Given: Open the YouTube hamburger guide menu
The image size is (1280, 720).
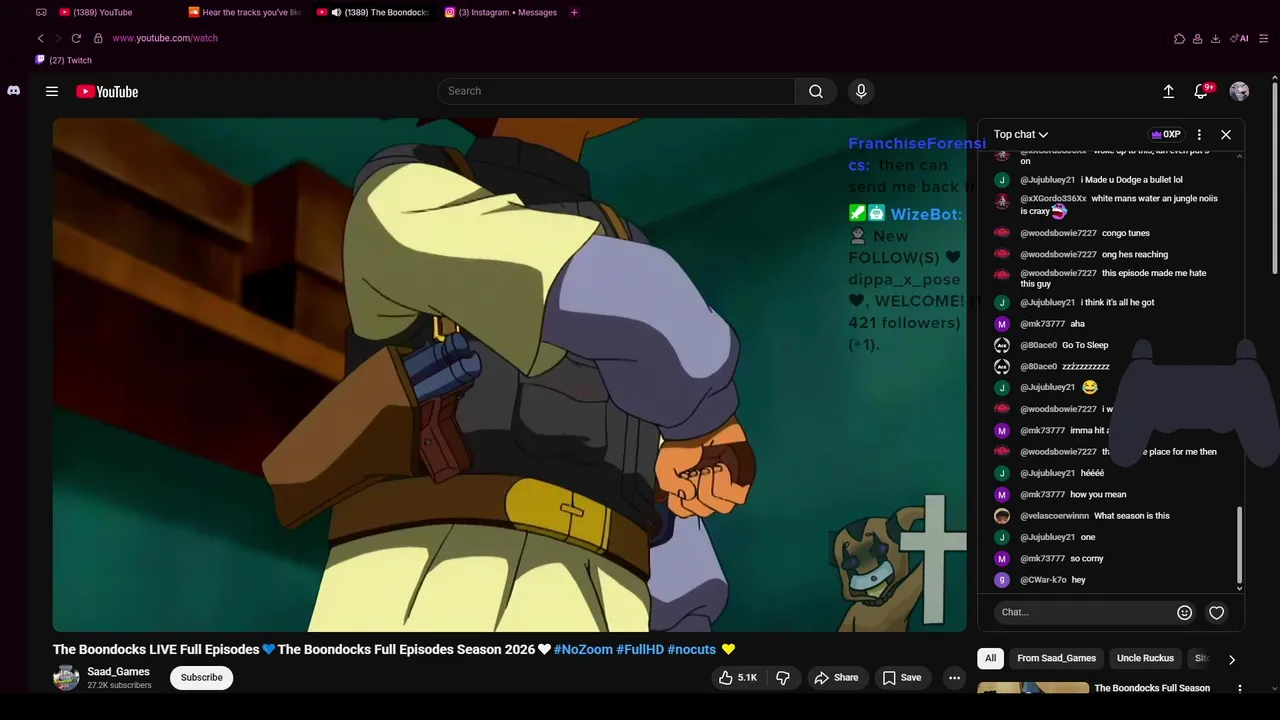Looking at the screenshot, I should pos(52,91).
